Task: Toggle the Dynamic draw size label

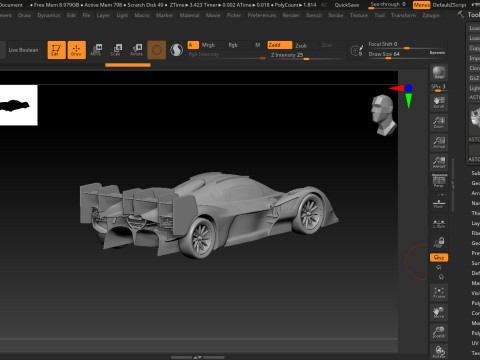Action: (437, 53)
